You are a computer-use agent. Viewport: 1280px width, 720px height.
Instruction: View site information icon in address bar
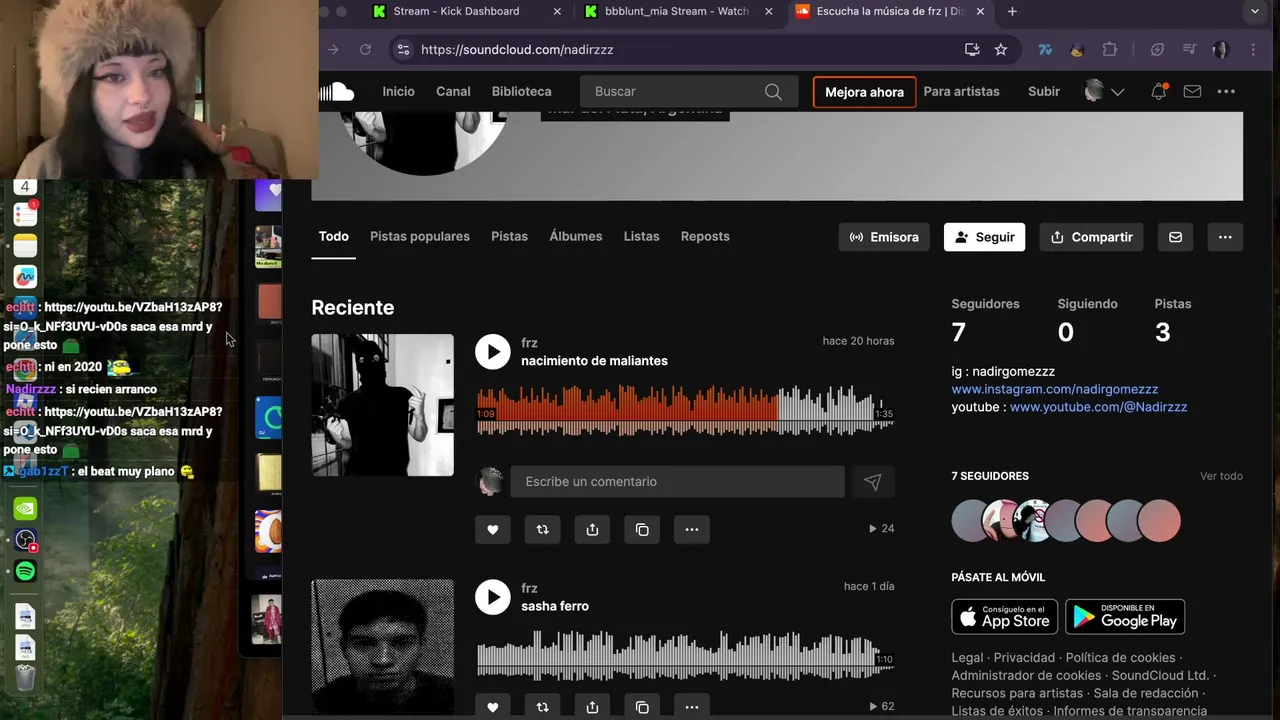(x=403, y=49)
